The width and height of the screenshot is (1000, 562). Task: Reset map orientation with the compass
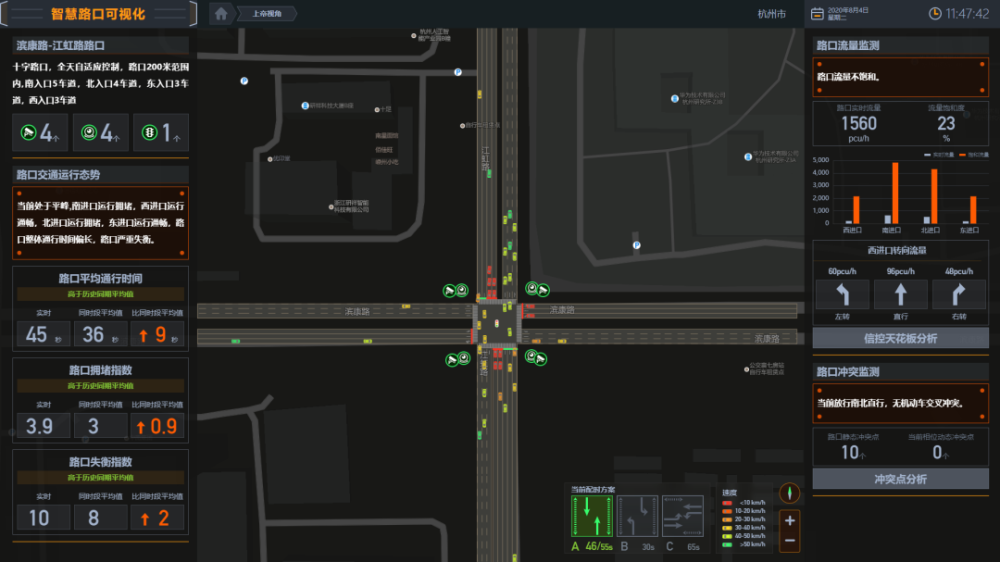[x=790, y=493]
